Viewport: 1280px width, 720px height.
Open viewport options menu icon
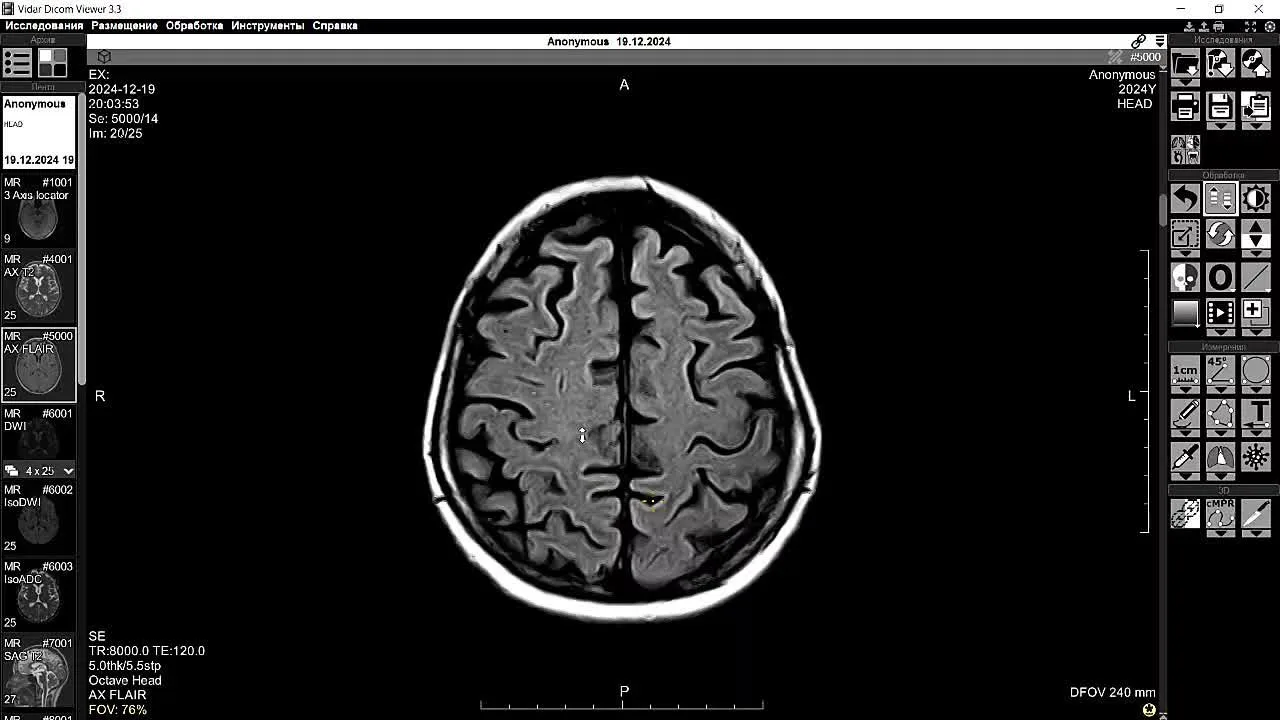click(1159, 41)
